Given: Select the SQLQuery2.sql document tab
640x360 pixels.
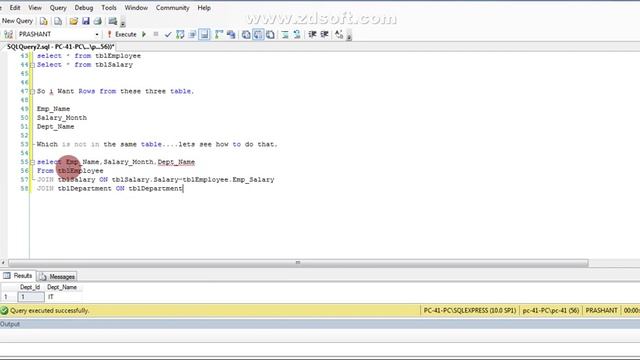Looking at the screenshot, I should pos(60,47).
